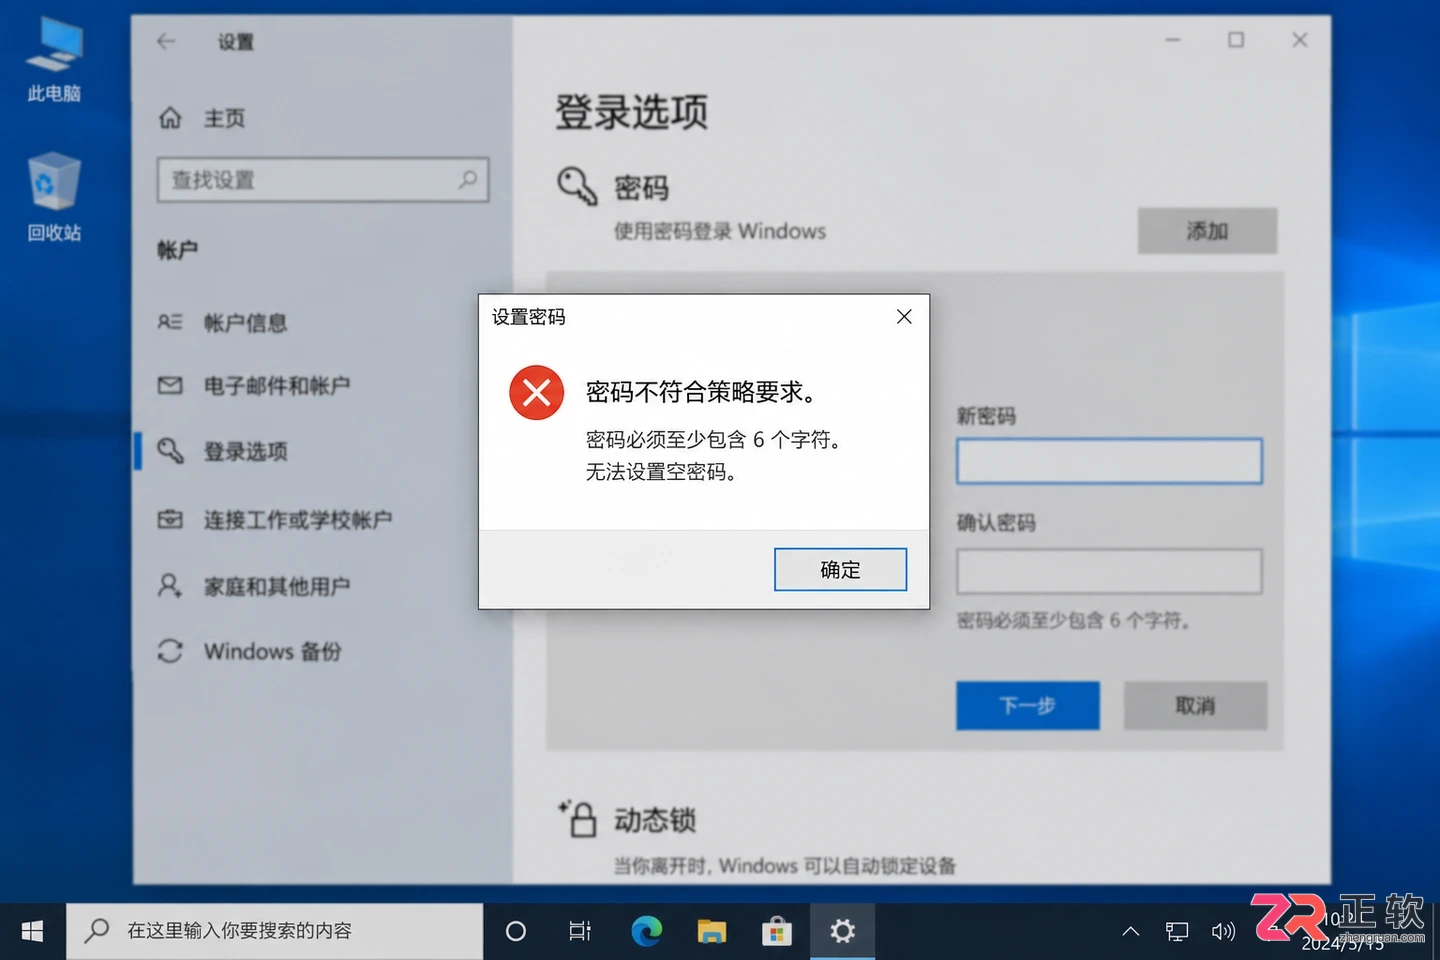Image resolution: width=1440 pixels, height=960 pixels.
Task: Open 帐户信息 in the sidebar
Action: click(x=245, y=322)
